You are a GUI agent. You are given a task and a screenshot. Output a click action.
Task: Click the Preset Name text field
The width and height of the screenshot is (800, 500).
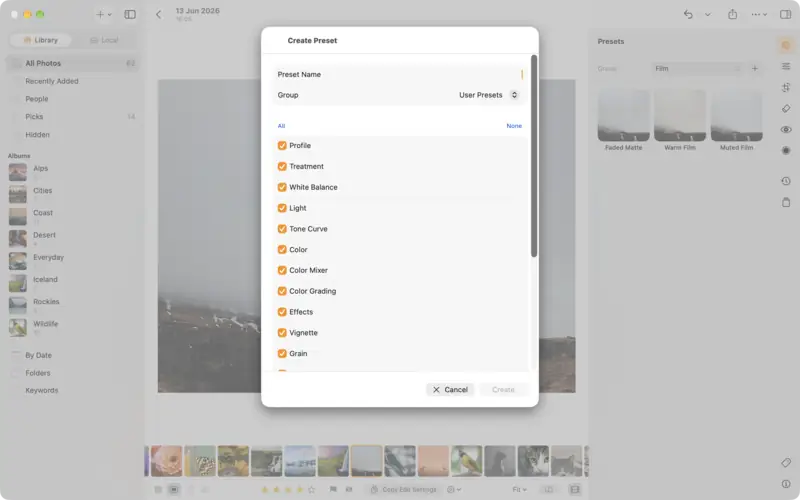point(400,74)
